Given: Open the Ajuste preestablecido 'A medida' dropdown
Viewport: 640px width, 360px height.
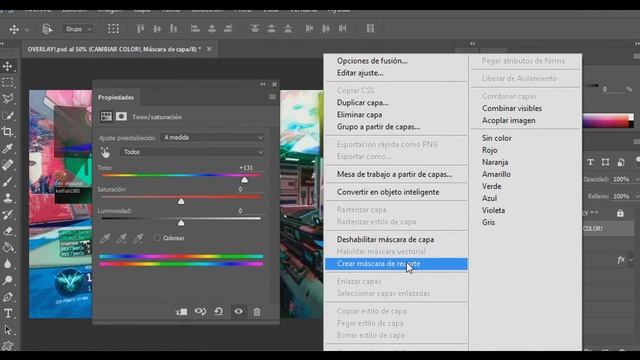Looking at the screenshot, I should 213,138.
